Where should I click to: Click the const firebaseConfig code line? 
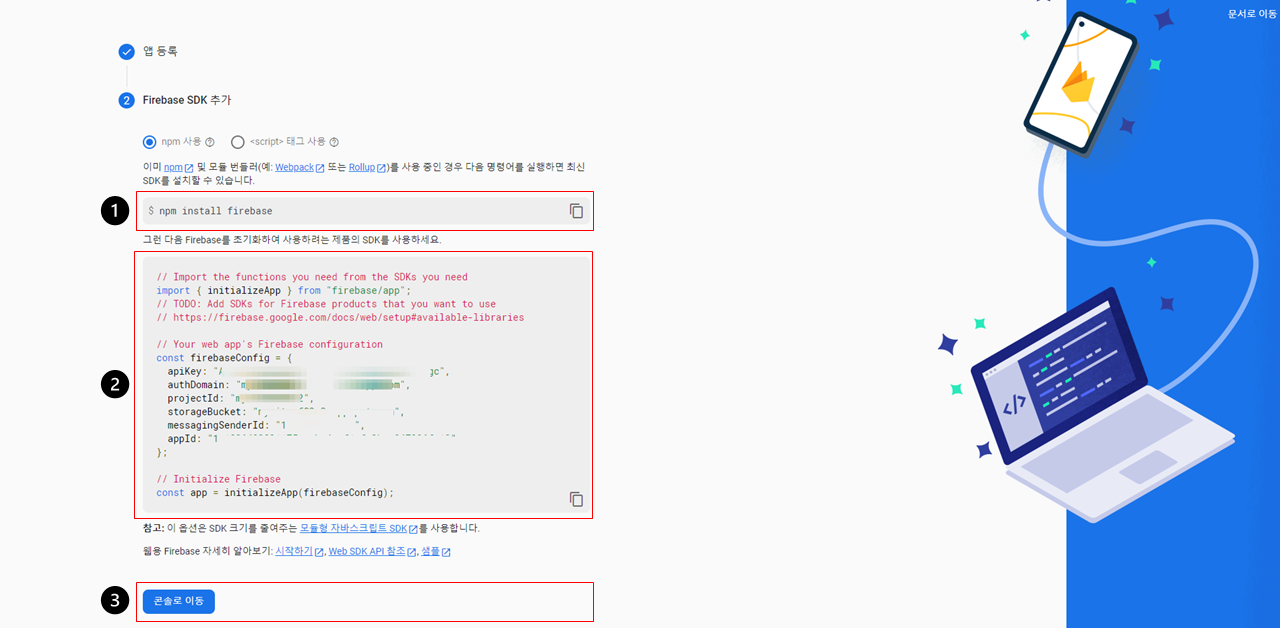point(224,357)
